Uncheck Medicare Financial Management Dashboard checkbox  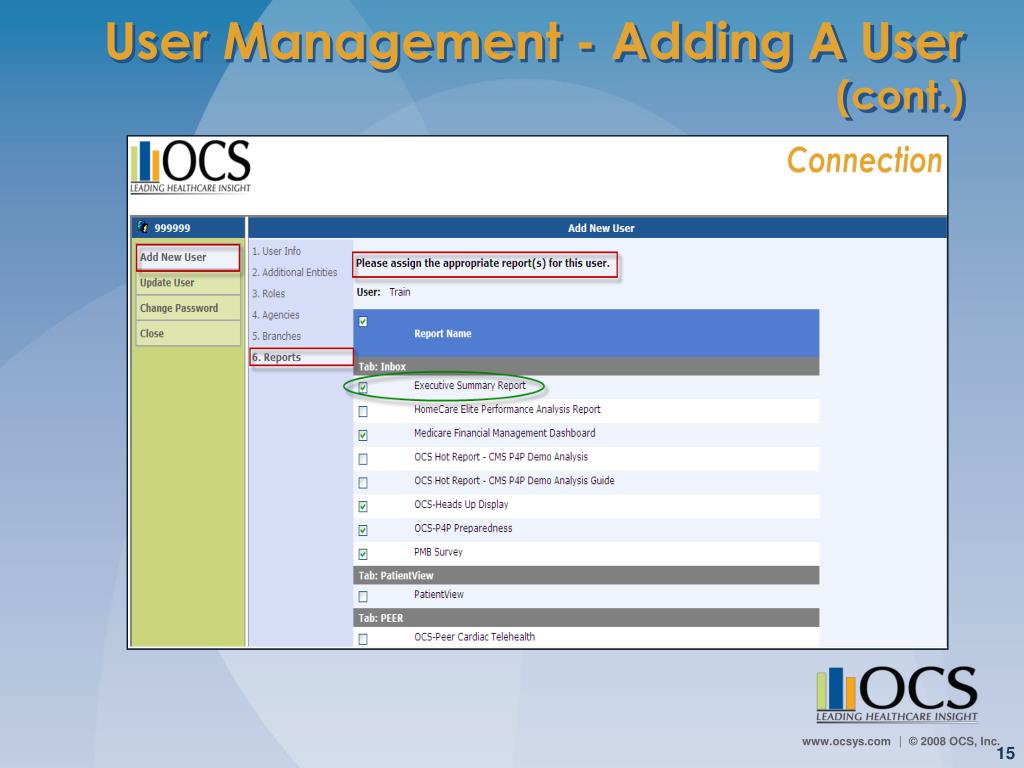click(363, 435)
